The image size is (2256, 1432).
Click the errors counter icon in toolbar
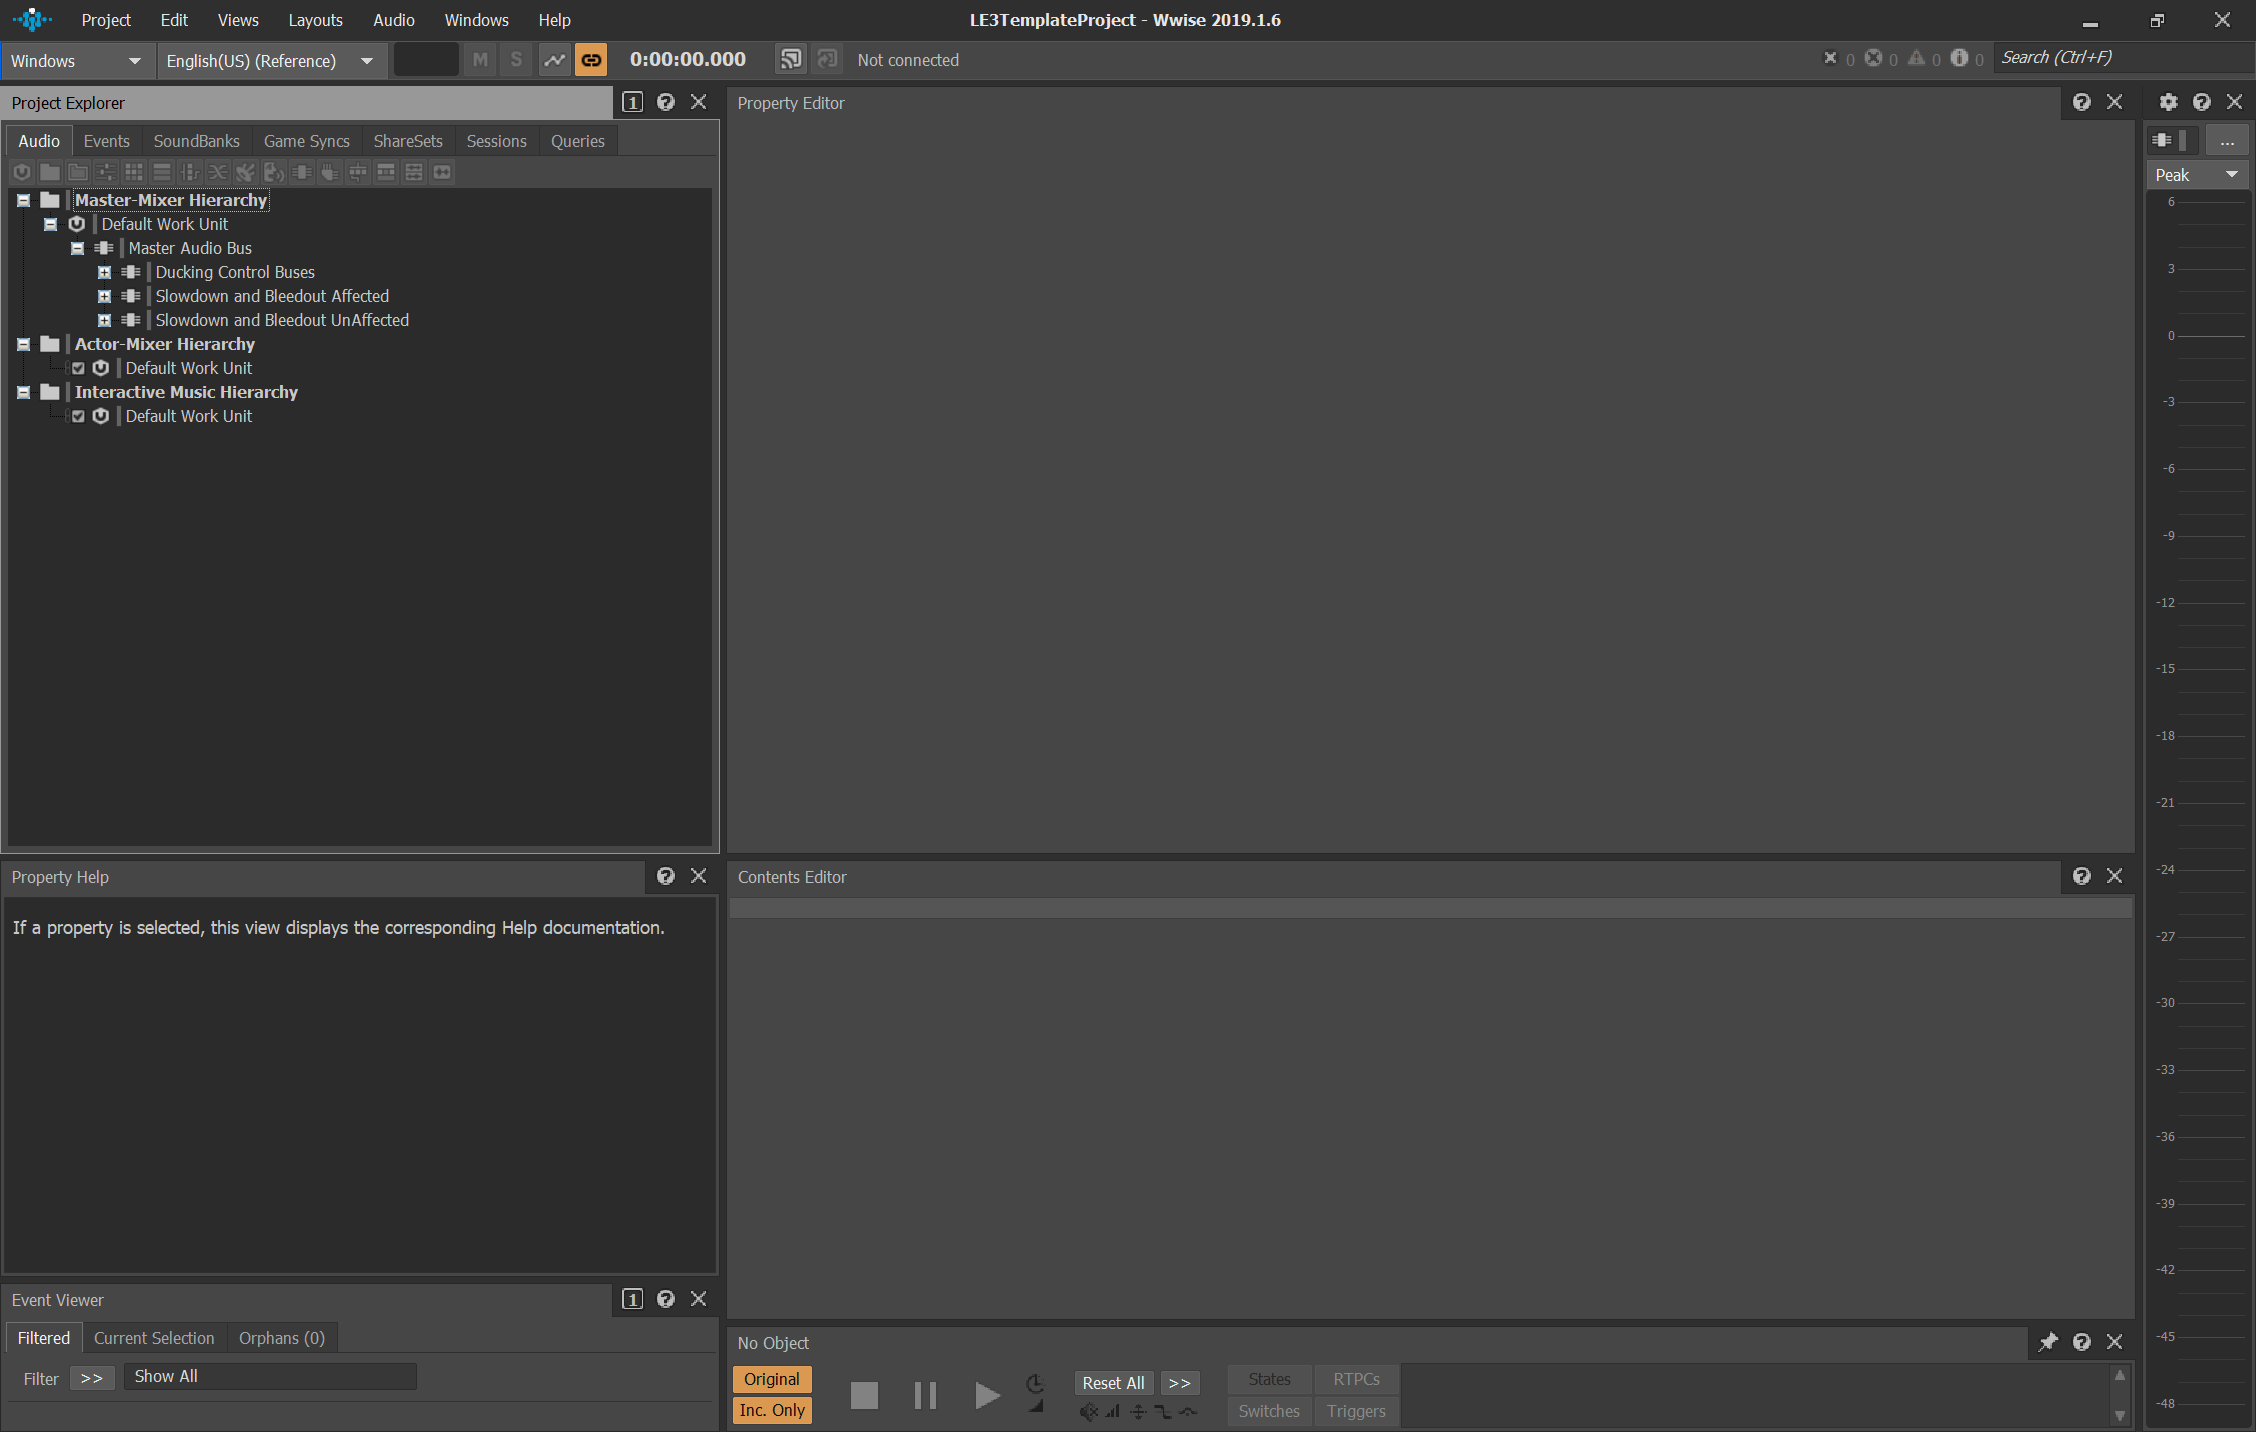1874,58
